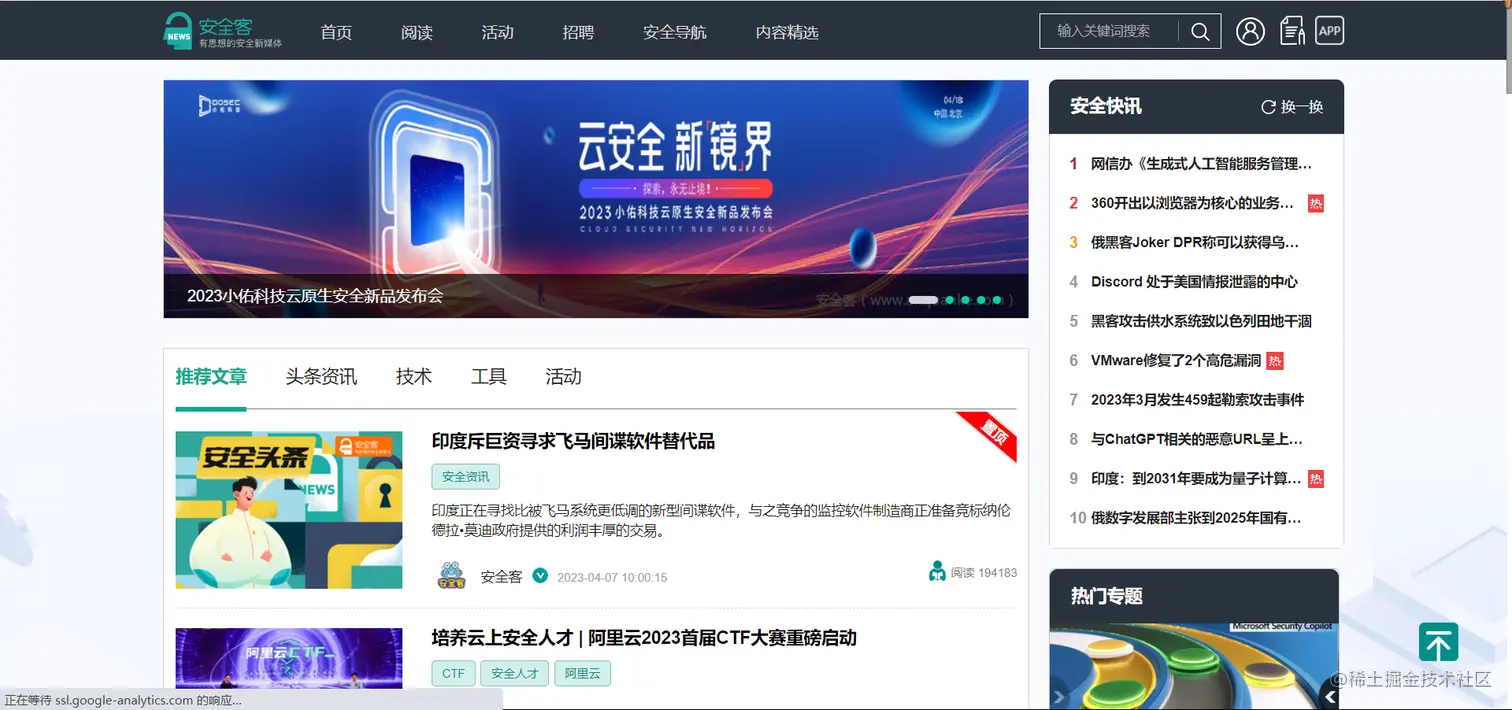Open the APP download icon
The width and height of the screenshot is (1512, 710).
click(x=1329, y=31)
